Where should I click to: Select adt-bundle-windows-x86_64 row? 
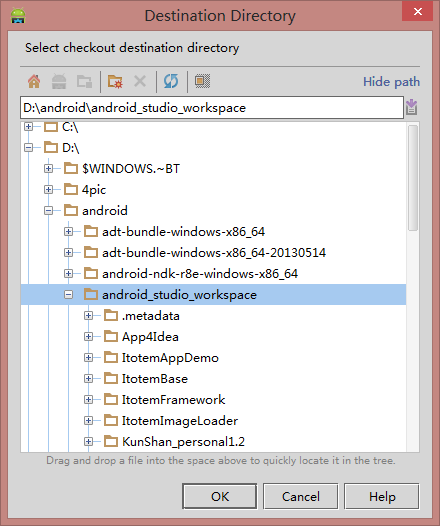pos(213,231)
